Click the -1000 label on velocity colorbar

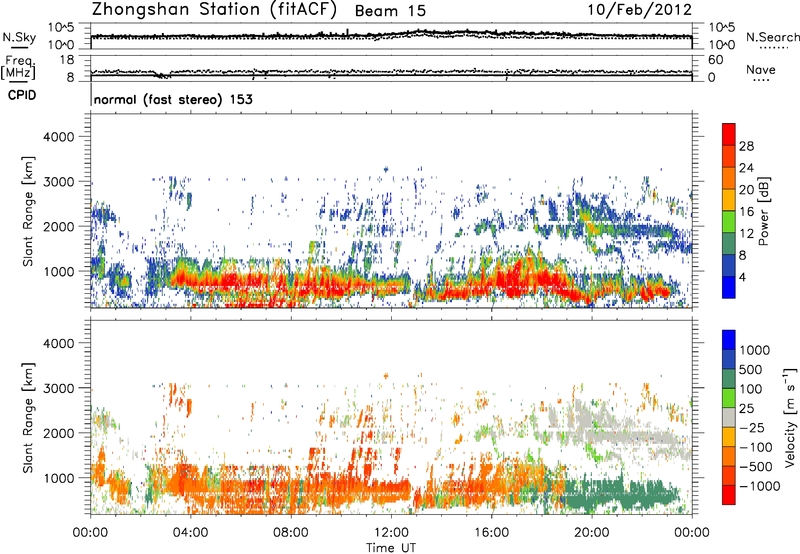click(759, 486)
